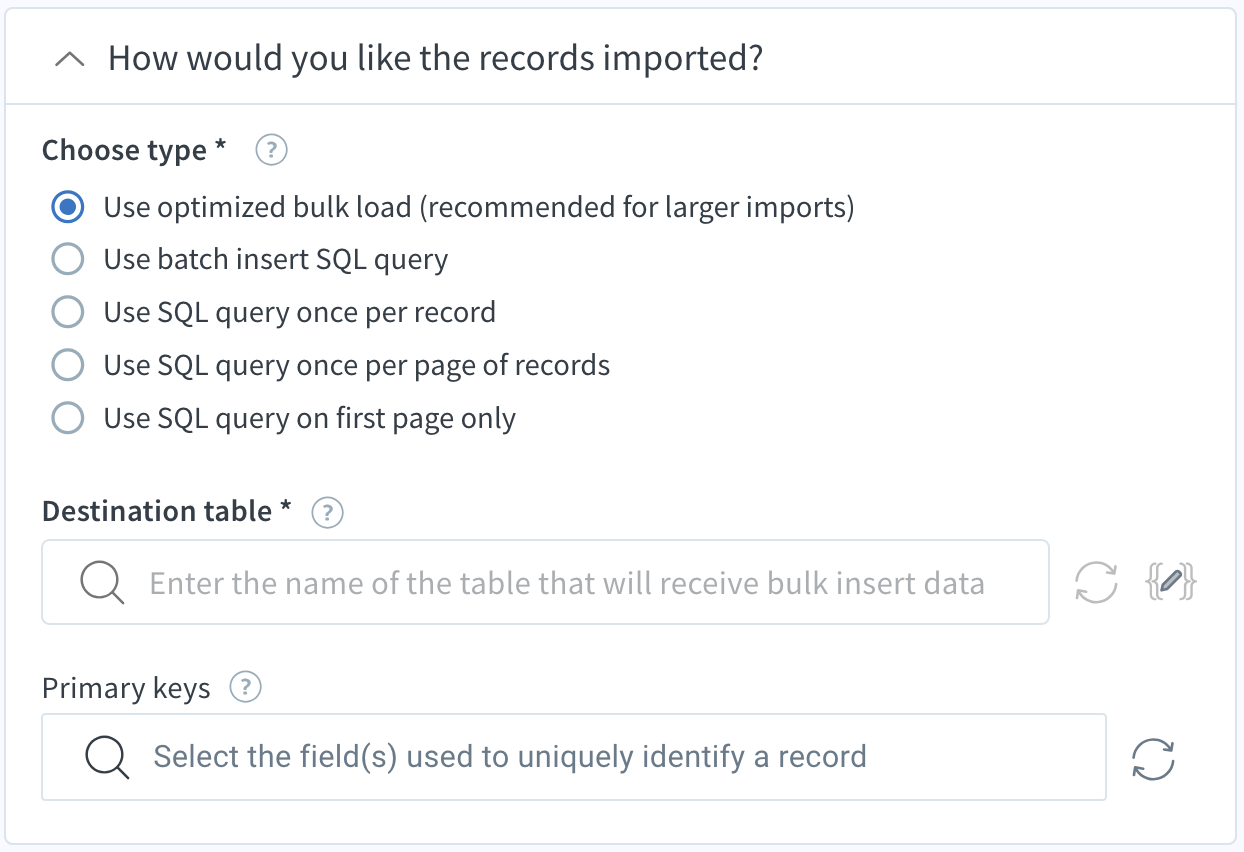Open help for Destination table
Viewport: 1244px width, 852px height.
point(327,512)
